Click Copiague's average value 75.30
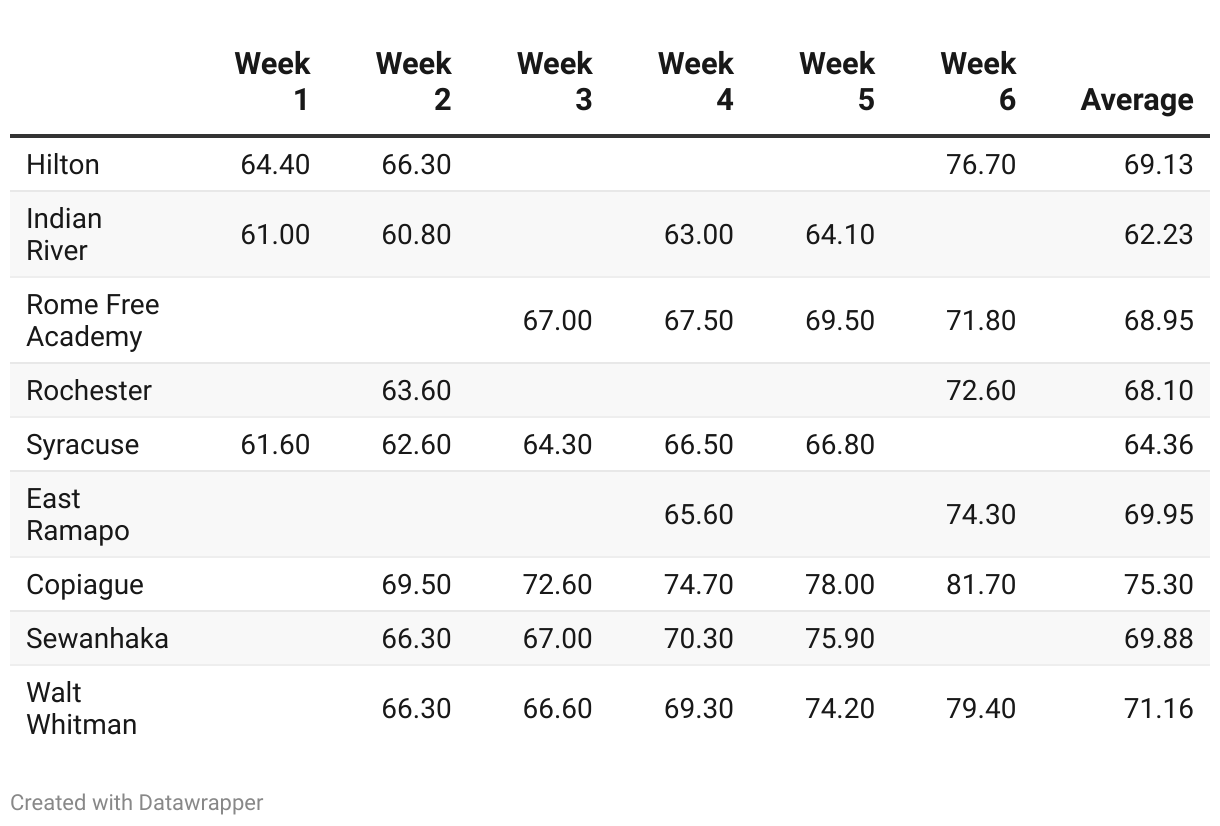The width and height of the screenshot is (1220, 826). click(1158, 584)
